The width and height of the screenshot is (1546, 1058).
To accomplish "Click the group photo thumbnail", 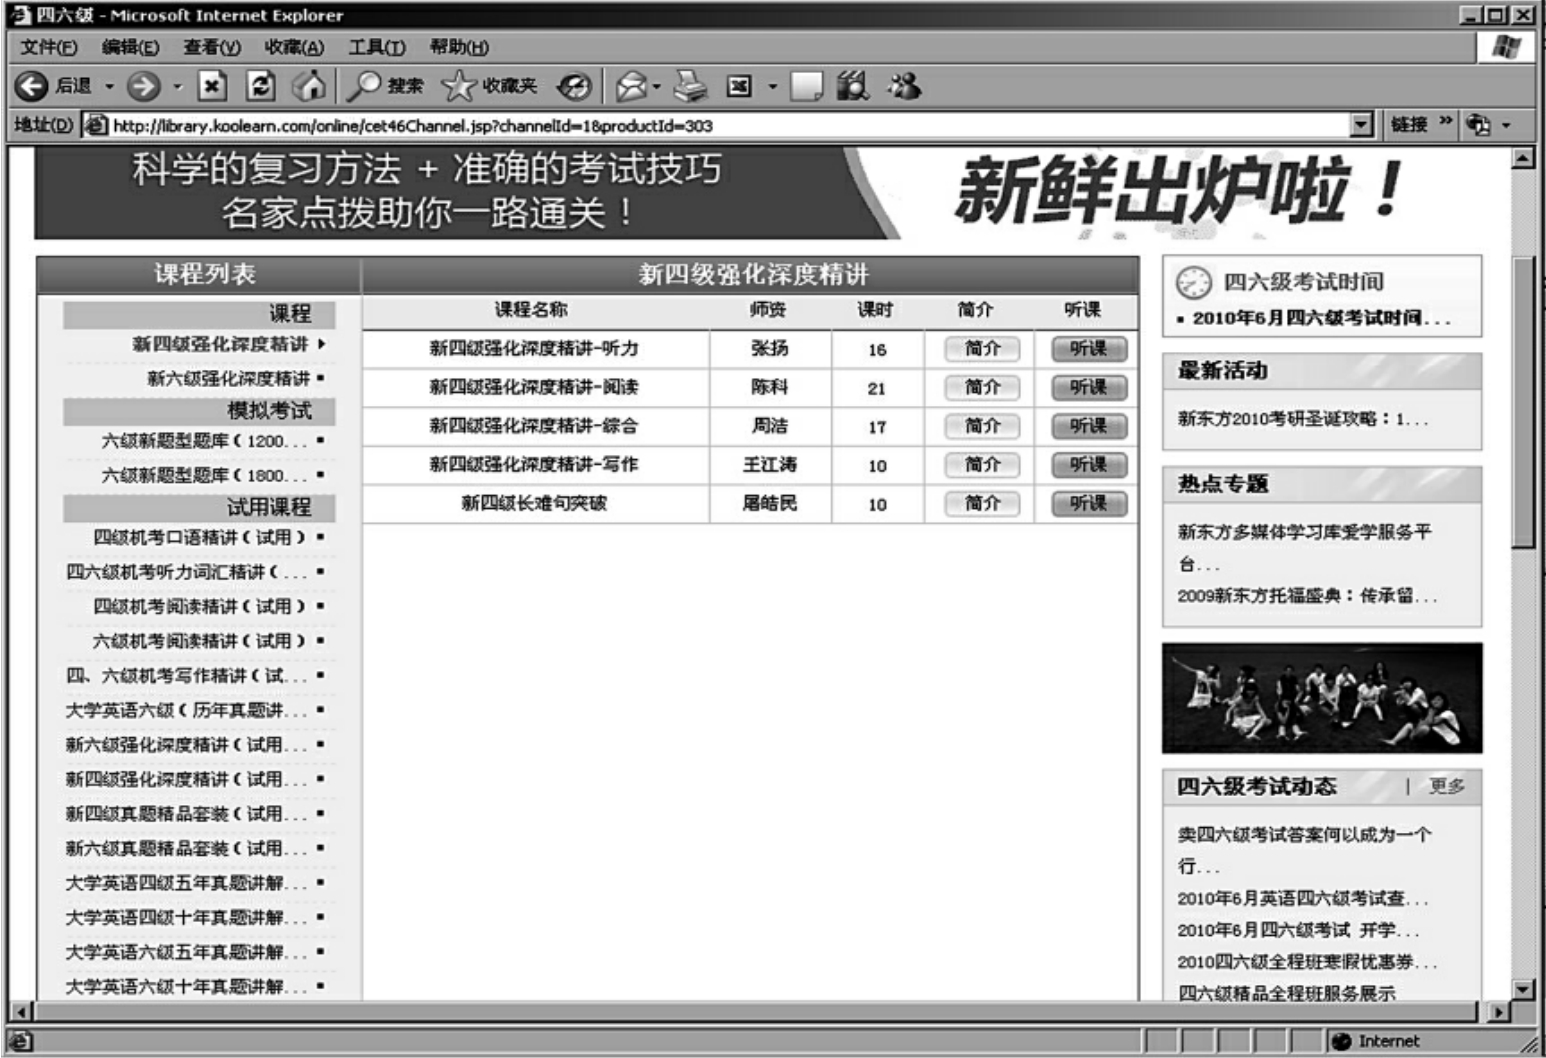I will point(1322,698).
